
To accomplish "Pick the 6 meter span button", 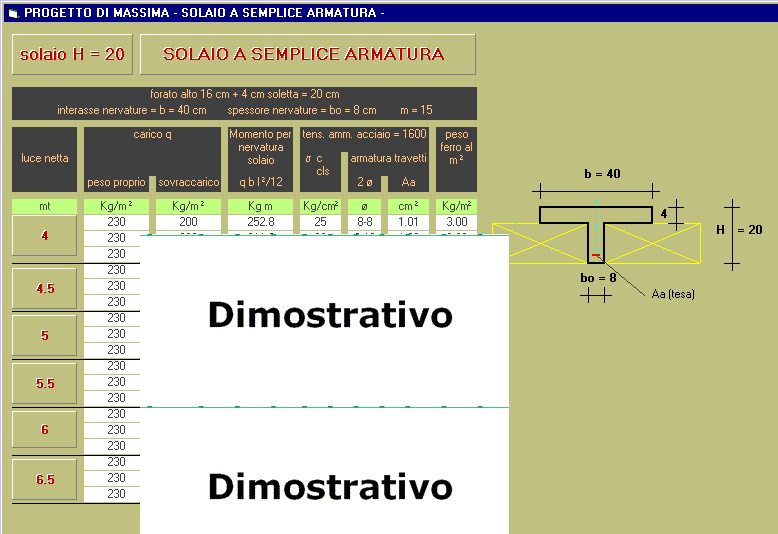I will click(45, 429).
